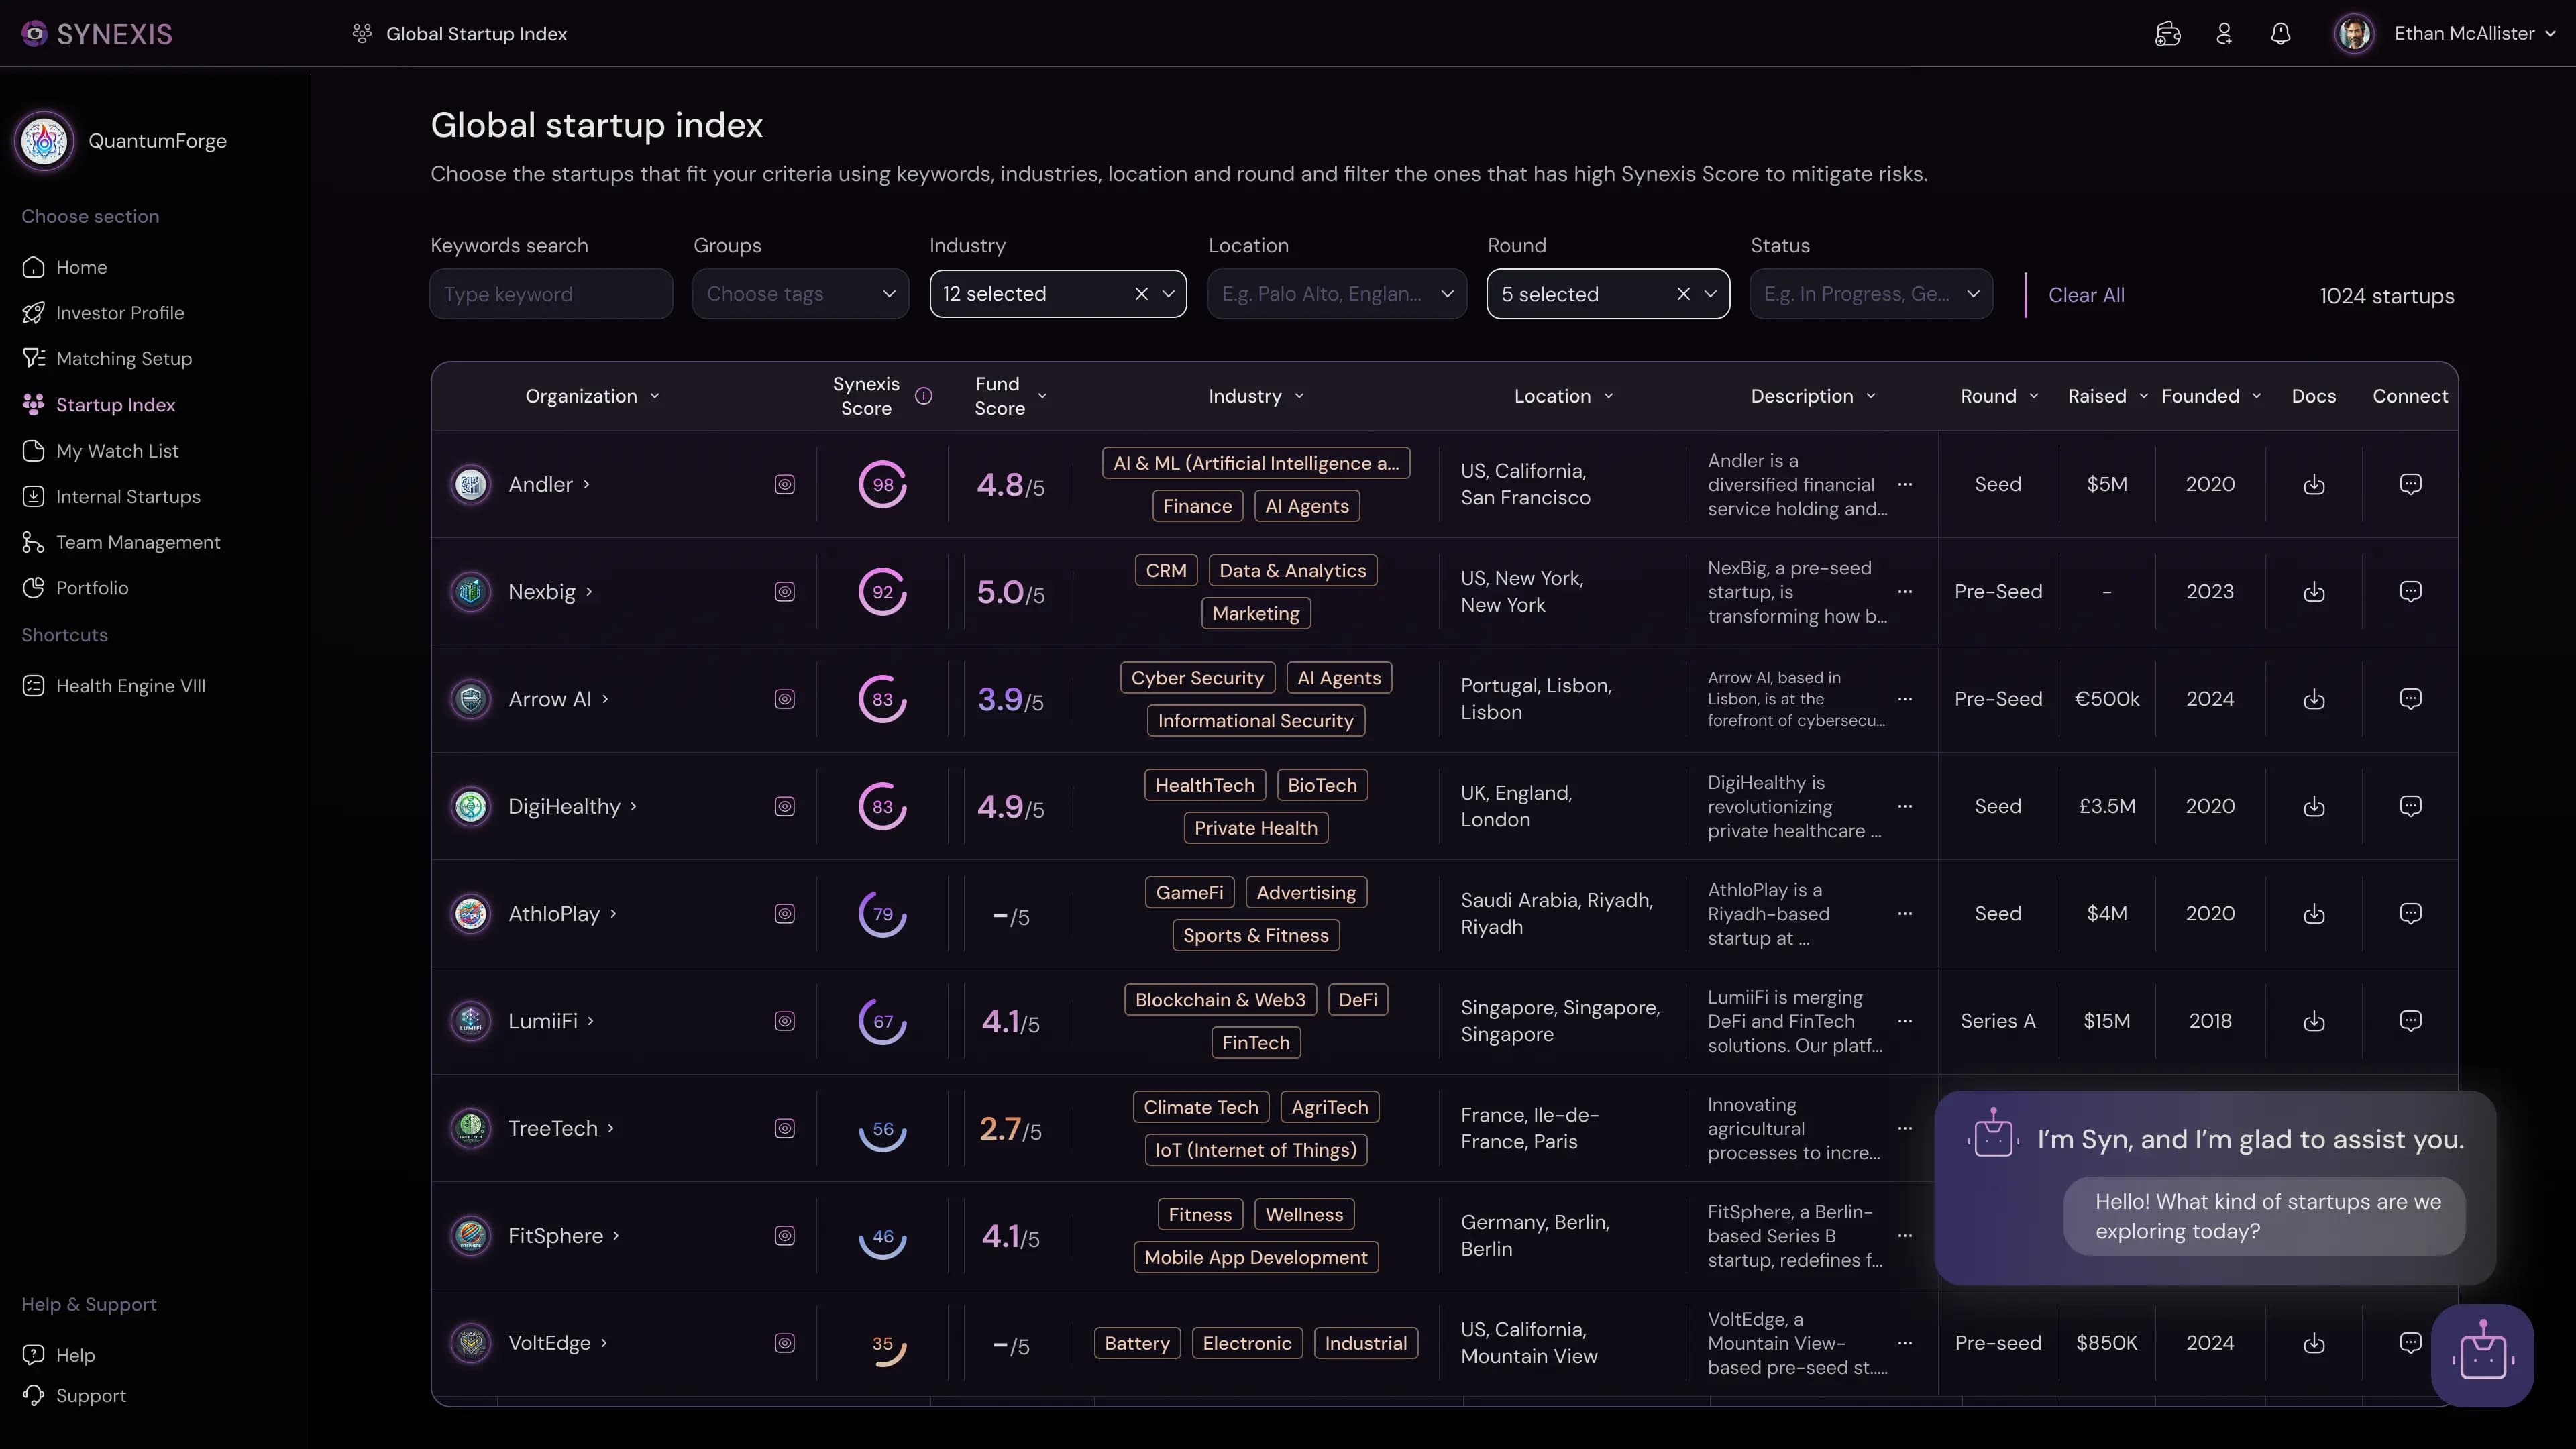Click the Clear All link
The height and width of the screenshot is (1449, 2576).
(x=2086, y=295)
